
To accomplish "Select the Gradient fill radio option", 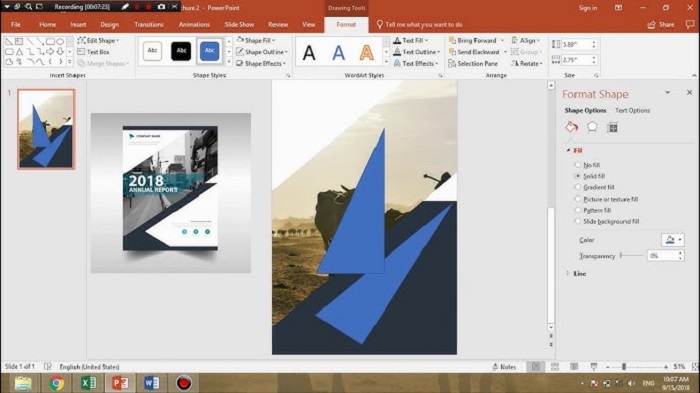I will click(x=578, y=187).
